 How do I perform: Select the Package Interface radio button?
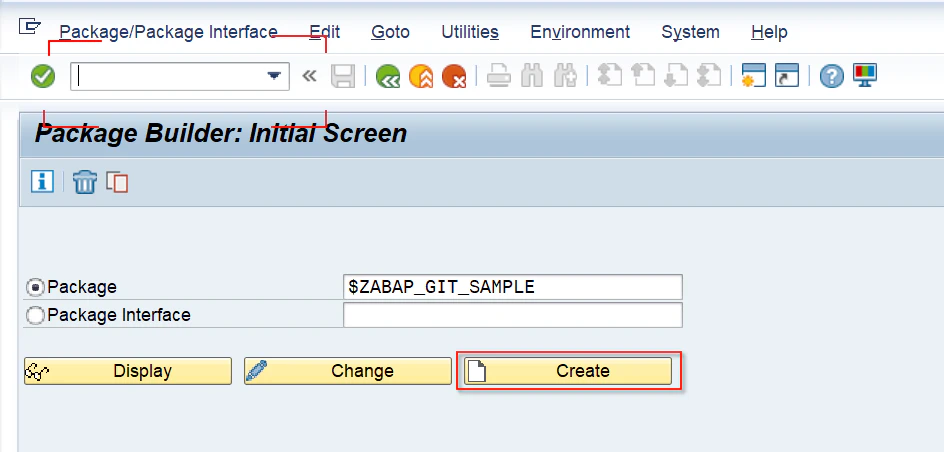36,315
